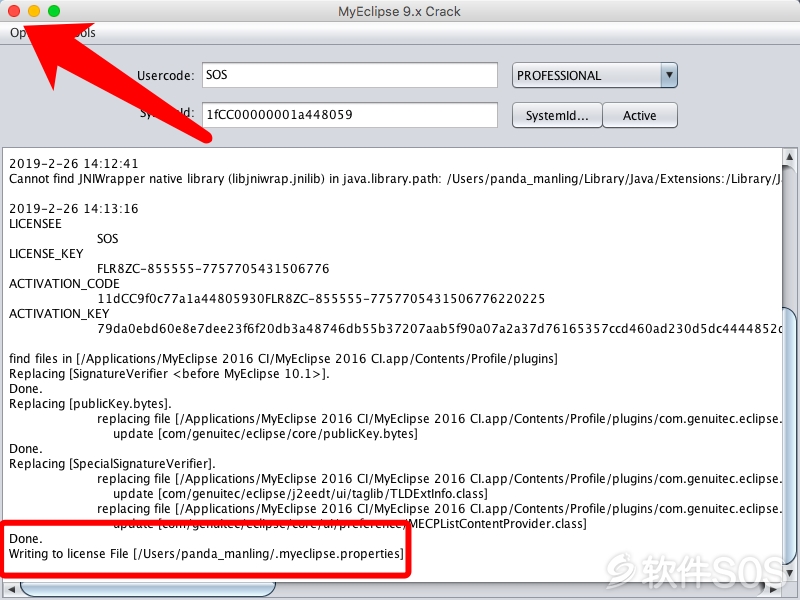Click the window title MyEclipse 9.x Crack
The image size is (800, 600).
399,11
